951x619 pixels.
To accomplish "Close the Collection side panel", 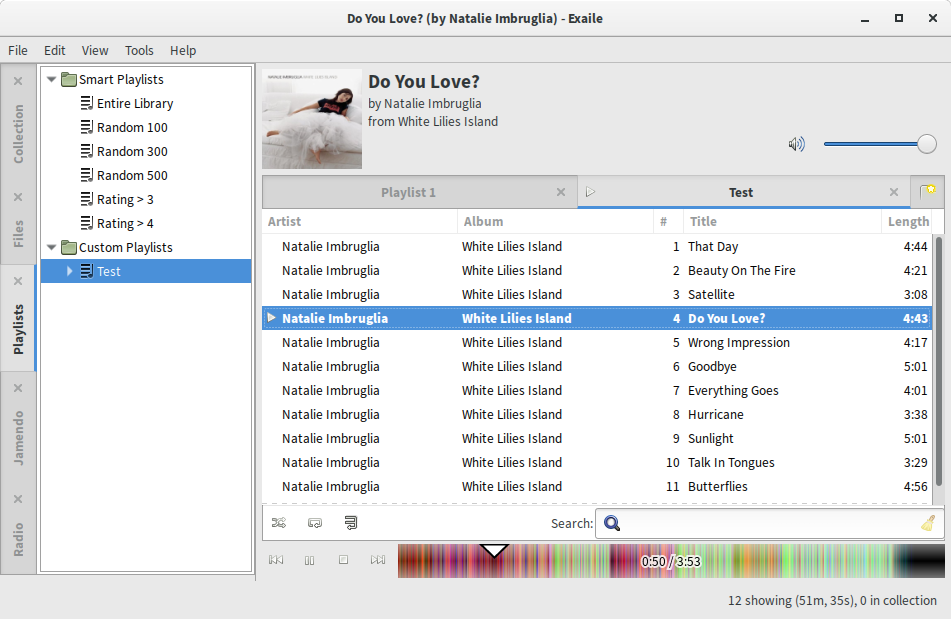I will [18, 81].
